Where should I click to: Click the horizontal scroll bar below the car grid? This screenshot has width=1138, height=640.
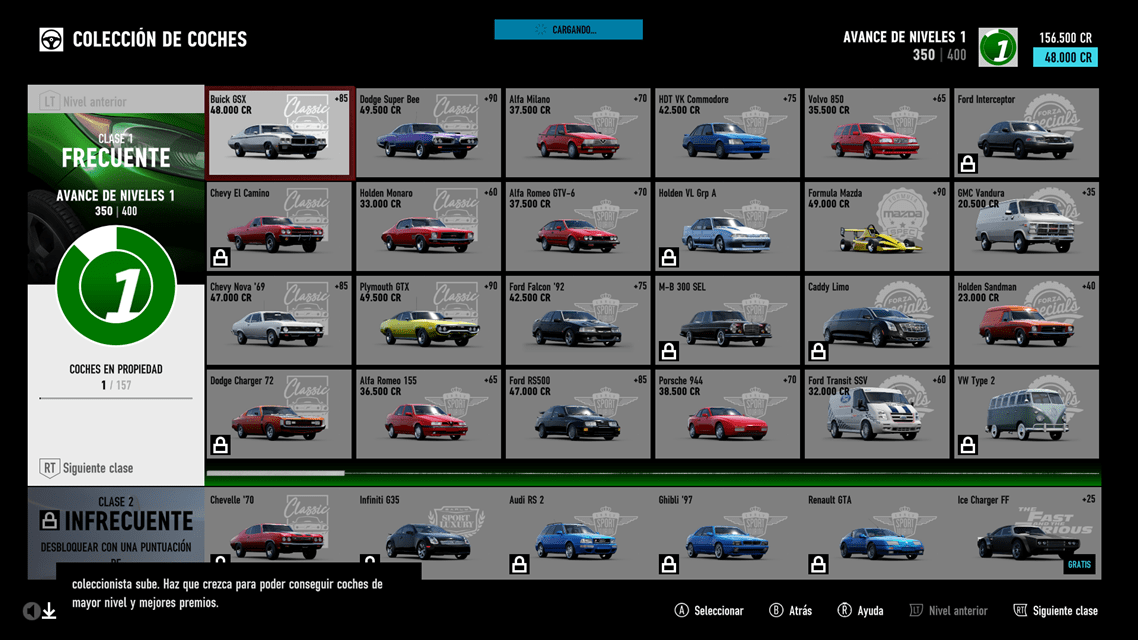pyautogui.click(x=653, y=473)
